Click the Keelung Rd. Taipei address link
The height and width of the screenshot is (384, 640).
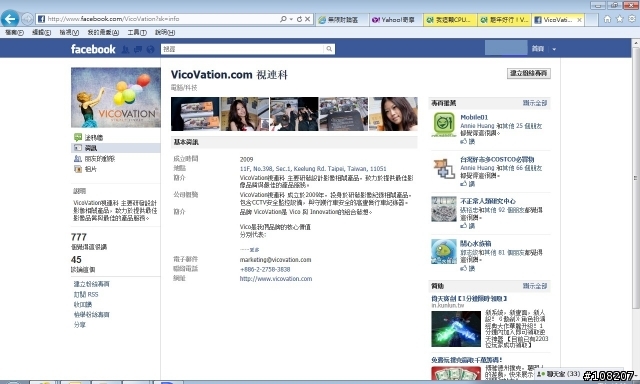pyautogui.click(x=313, y=169)
